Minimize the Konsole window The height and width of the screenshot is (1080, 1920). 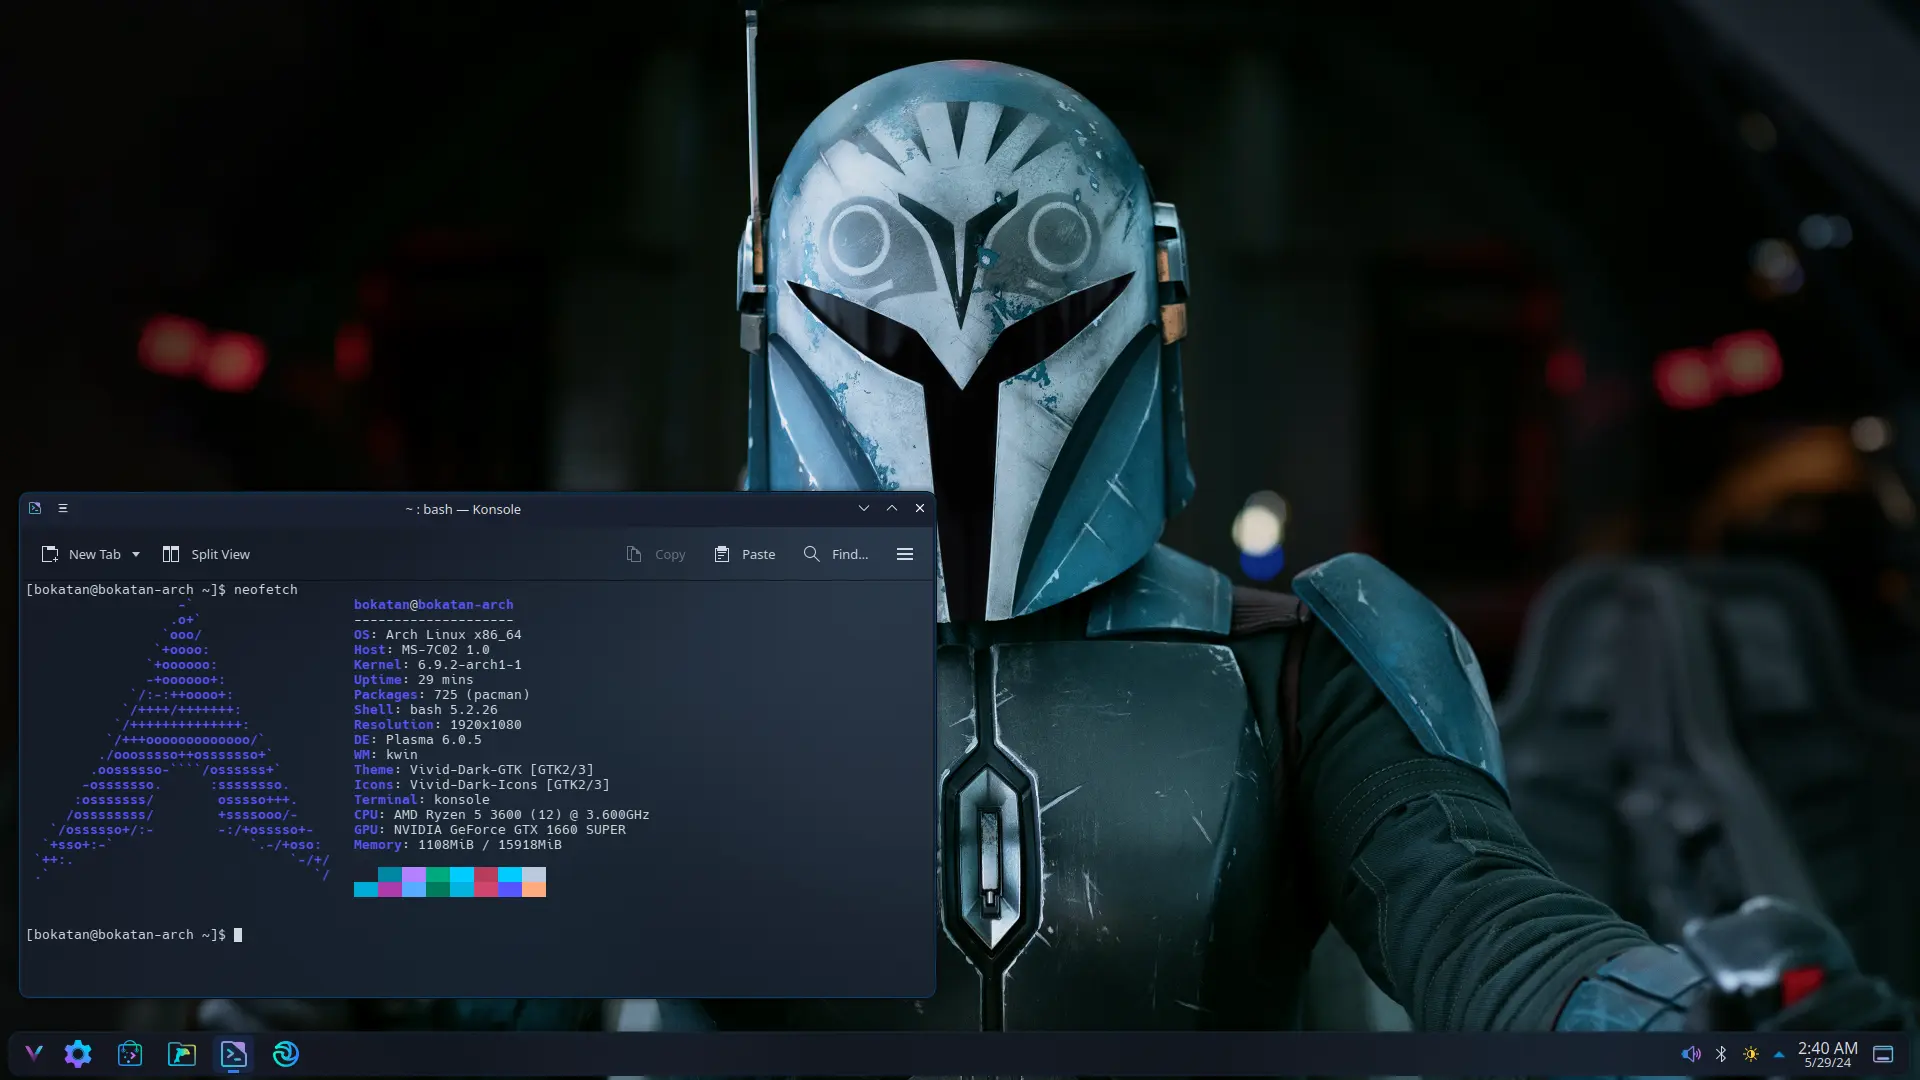(x=864, y=508)
